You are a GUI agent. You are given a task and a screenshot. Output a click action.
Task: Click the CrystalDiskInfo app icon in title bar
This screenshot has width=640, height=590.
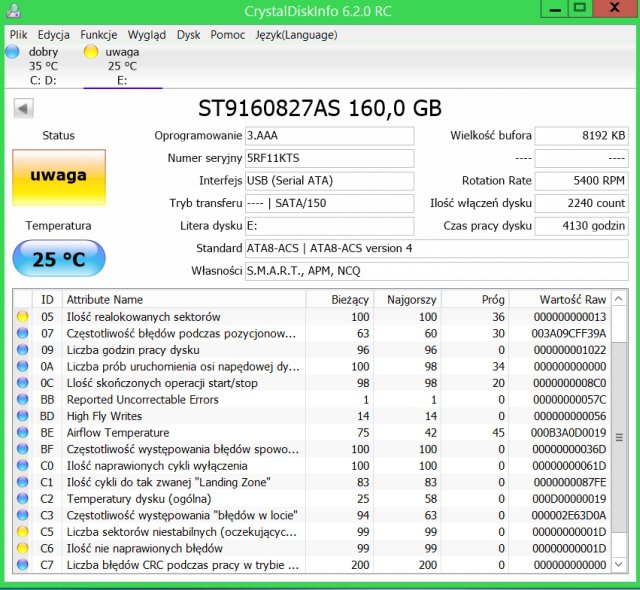click(x=13, y=10)
